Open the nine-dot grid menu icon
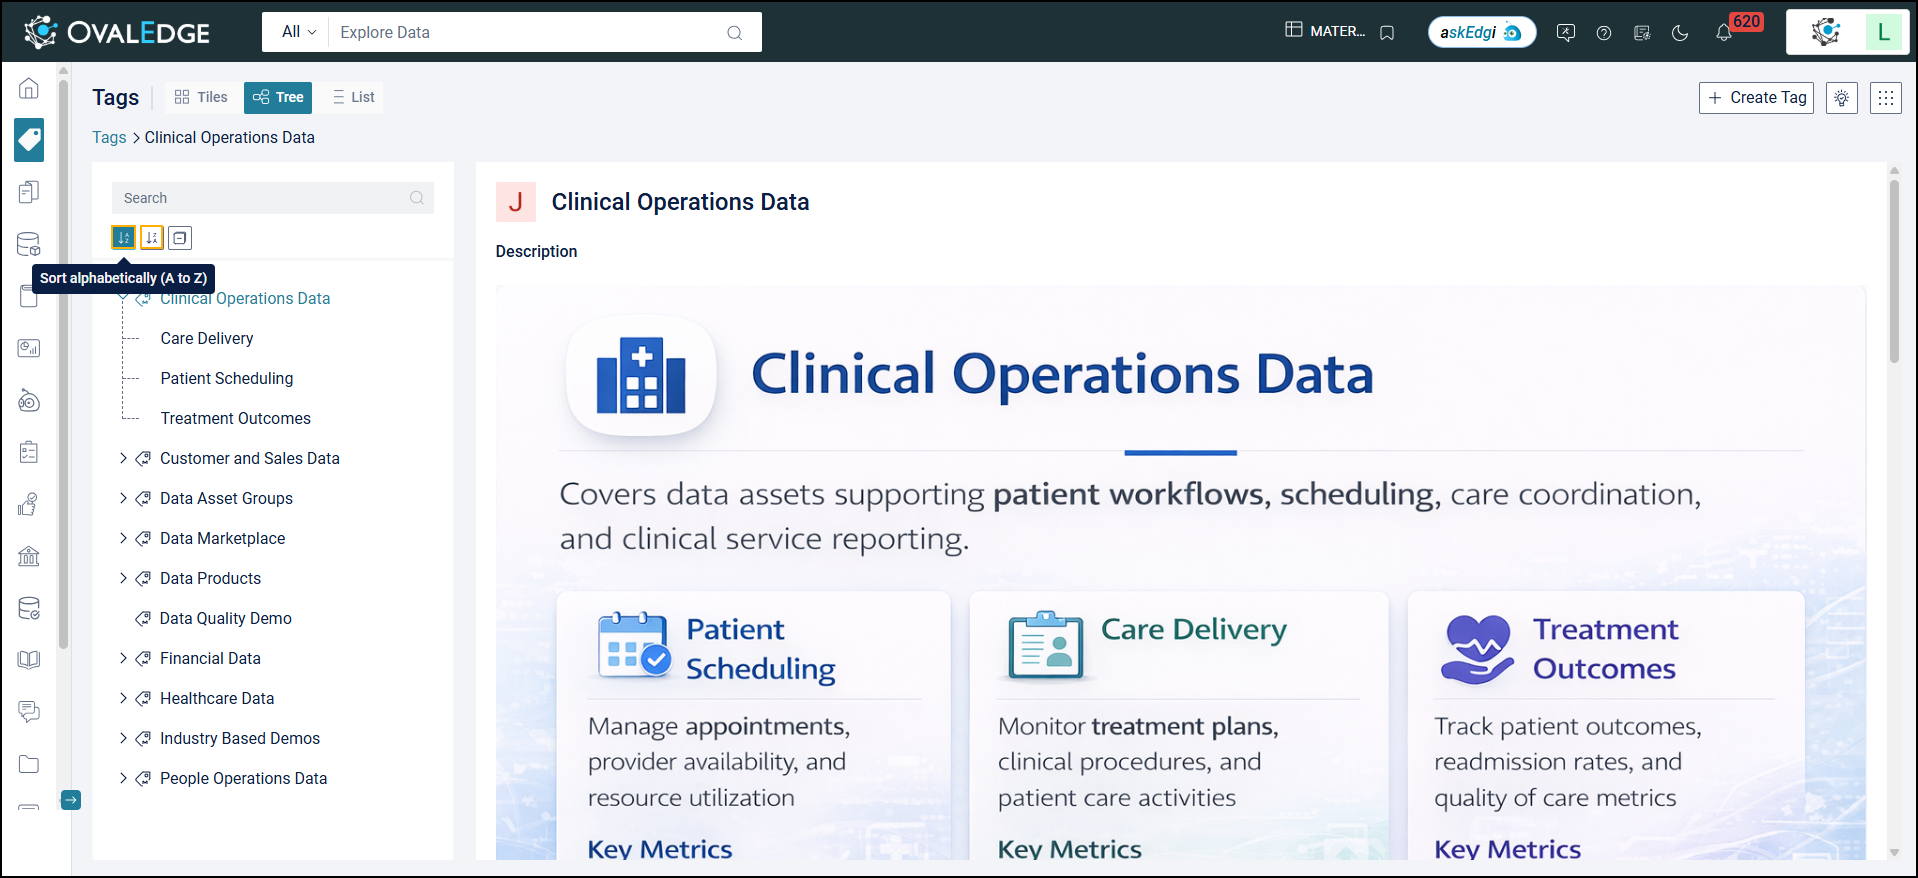The image size is (1918, 878). coord(1885,98)
